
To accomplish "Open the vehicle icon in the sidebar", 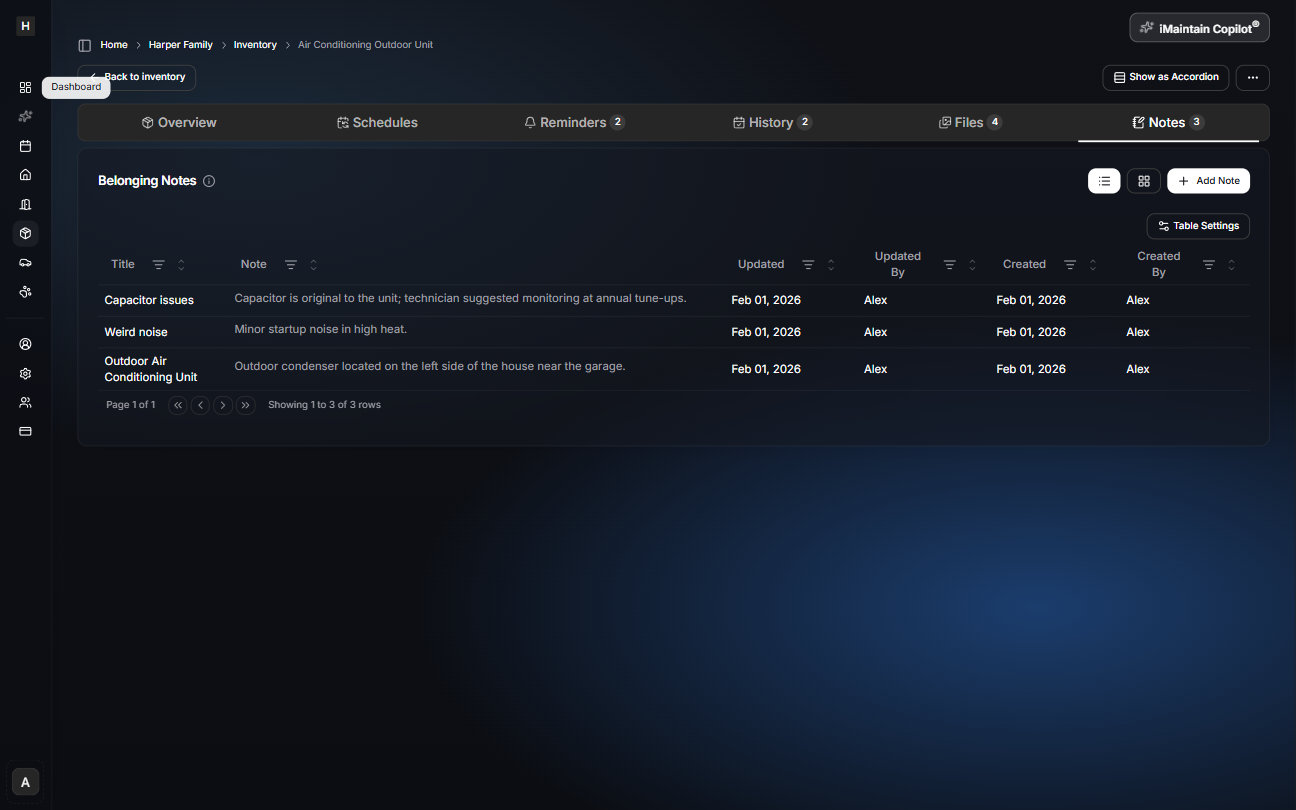I will click(26, 262).
